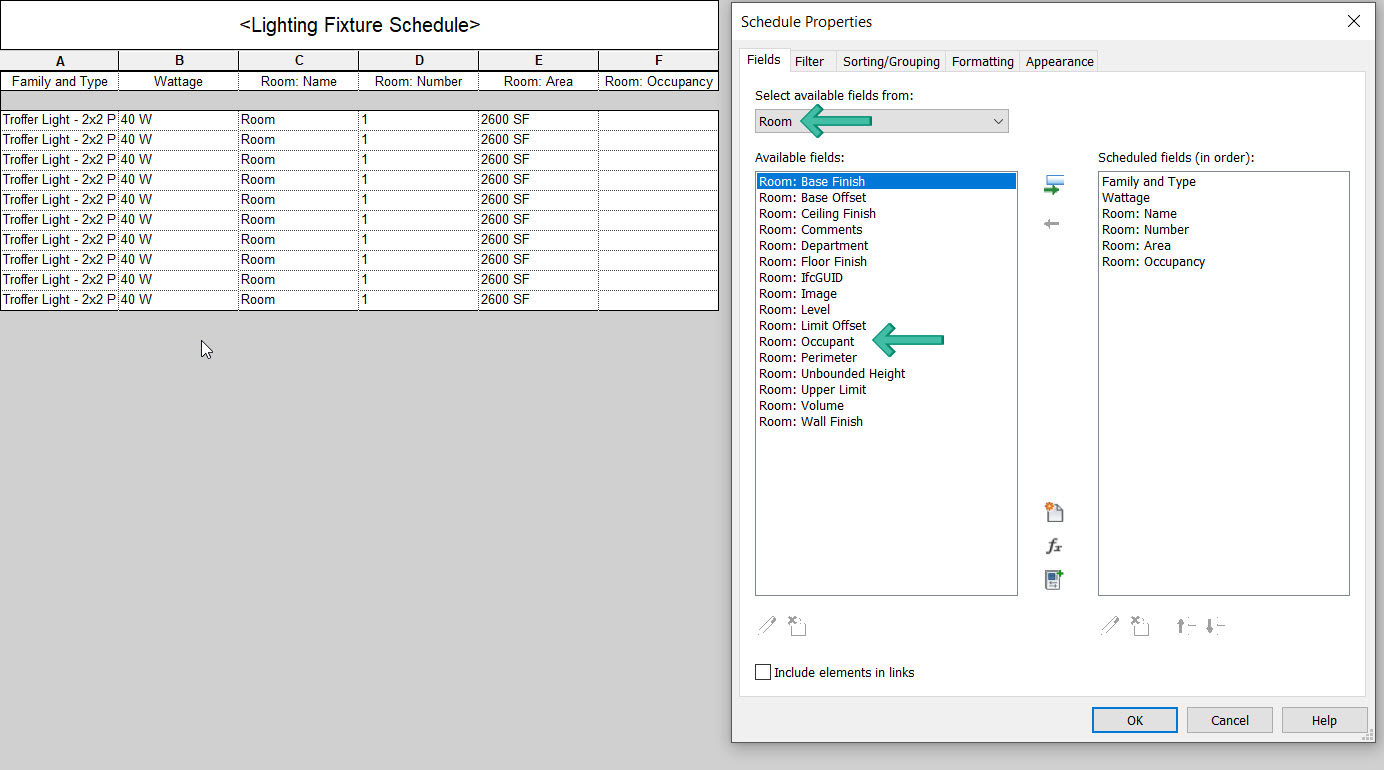Viewport: 1384px width, 770px height.
Task: Select Wattage in scheduled fields list
Action: (x=1125, y=197)
